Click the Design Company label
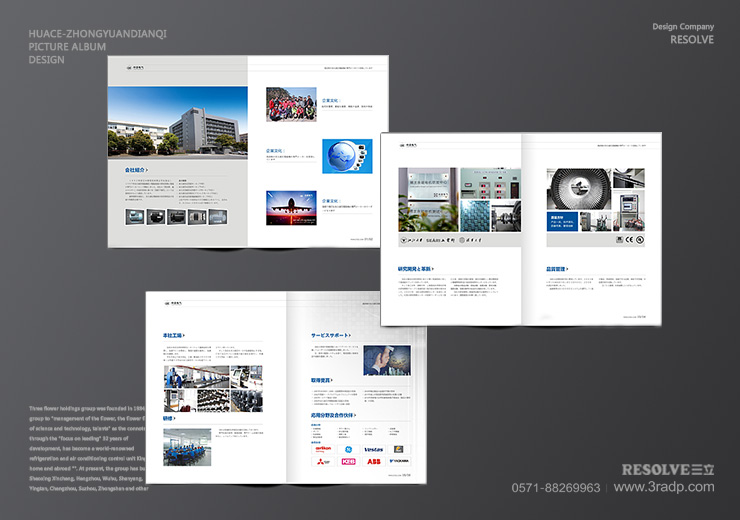Image resolution: width=740 pixels, height=520 pixels. click(x=683, y=26)
